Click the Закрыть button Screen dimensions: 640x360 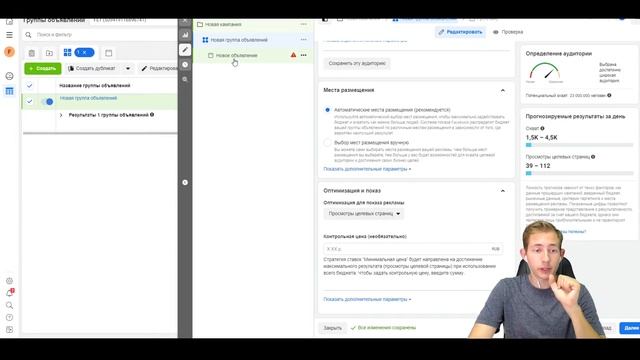point(333,328)
